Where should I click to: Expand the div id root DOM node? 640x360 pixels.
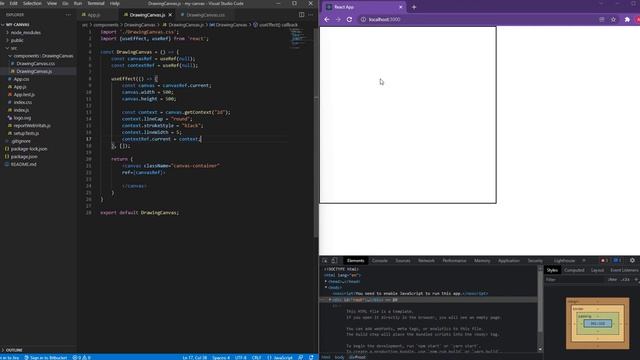(330, 300)
